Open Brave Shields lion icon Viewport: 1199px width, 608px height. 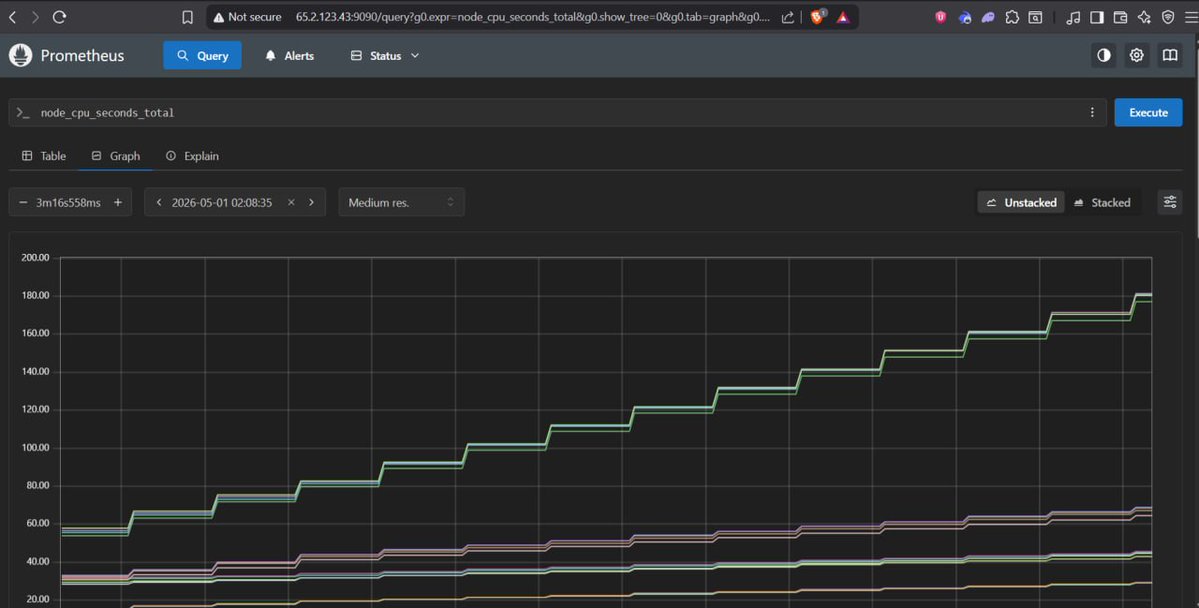[x=817, y=17]
